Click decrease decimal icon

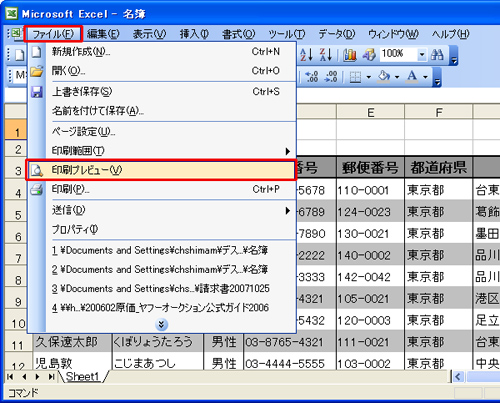point(331,77)
